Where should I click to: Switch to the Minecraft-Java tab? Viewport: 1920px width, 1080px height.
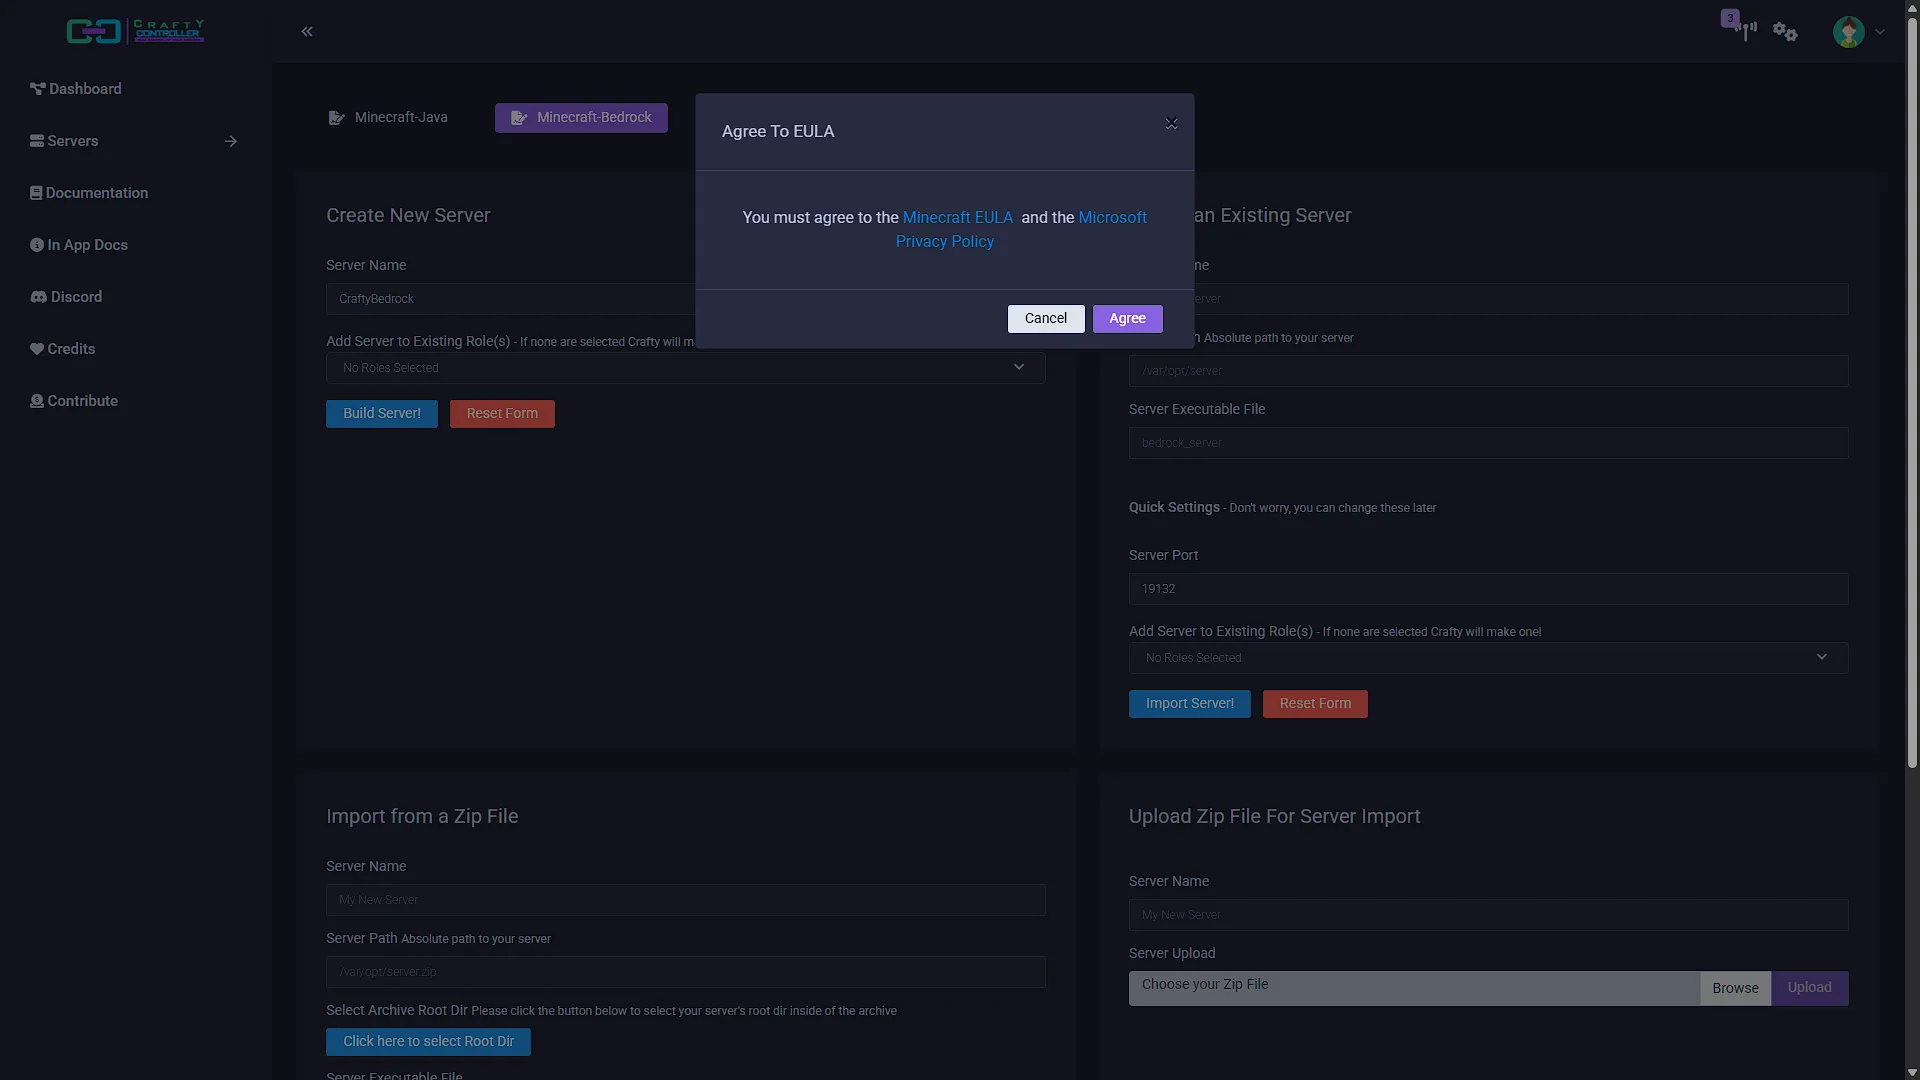(388, 118)
